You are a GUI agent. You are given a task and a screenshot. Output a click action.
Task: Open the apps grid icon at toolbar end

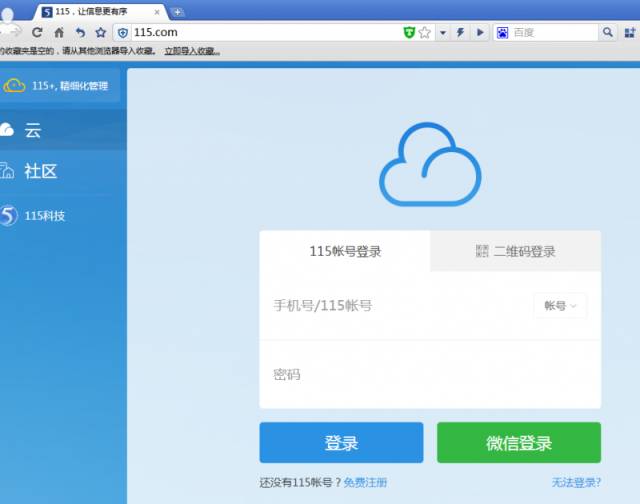click(x=630, y=33)
